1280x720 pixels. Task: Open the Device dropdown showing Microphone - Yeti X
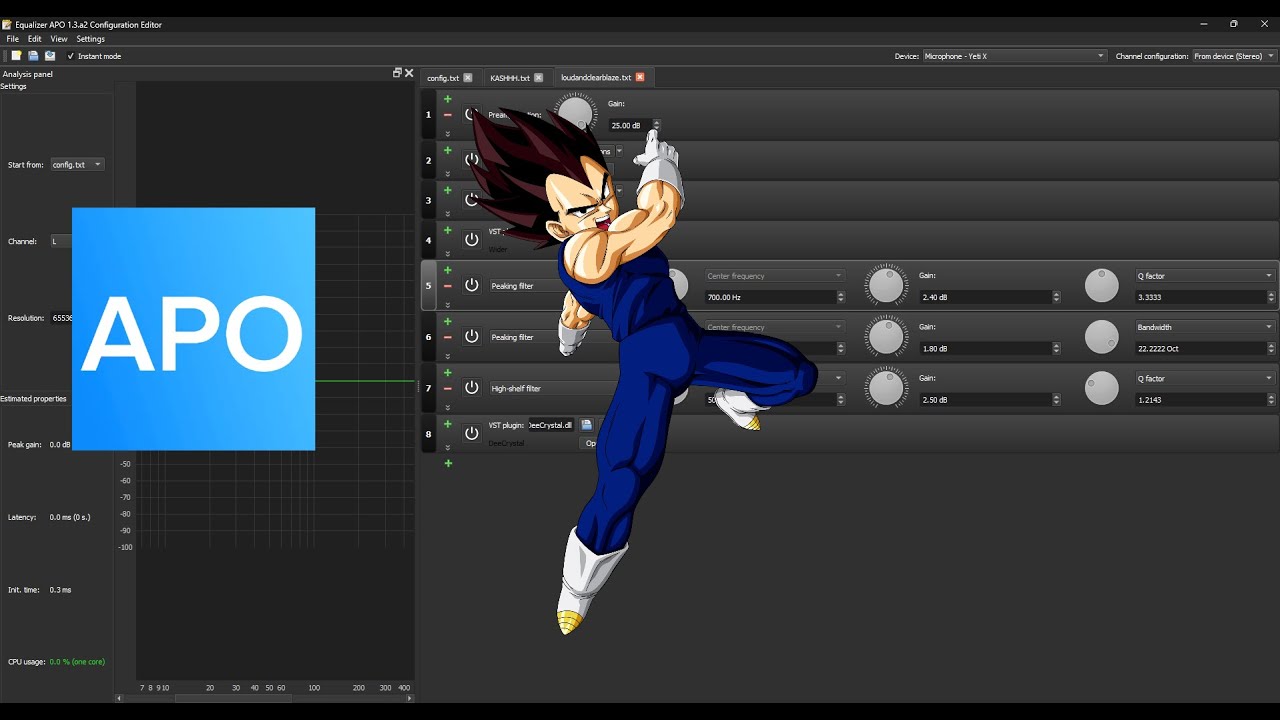(1014, 56)
